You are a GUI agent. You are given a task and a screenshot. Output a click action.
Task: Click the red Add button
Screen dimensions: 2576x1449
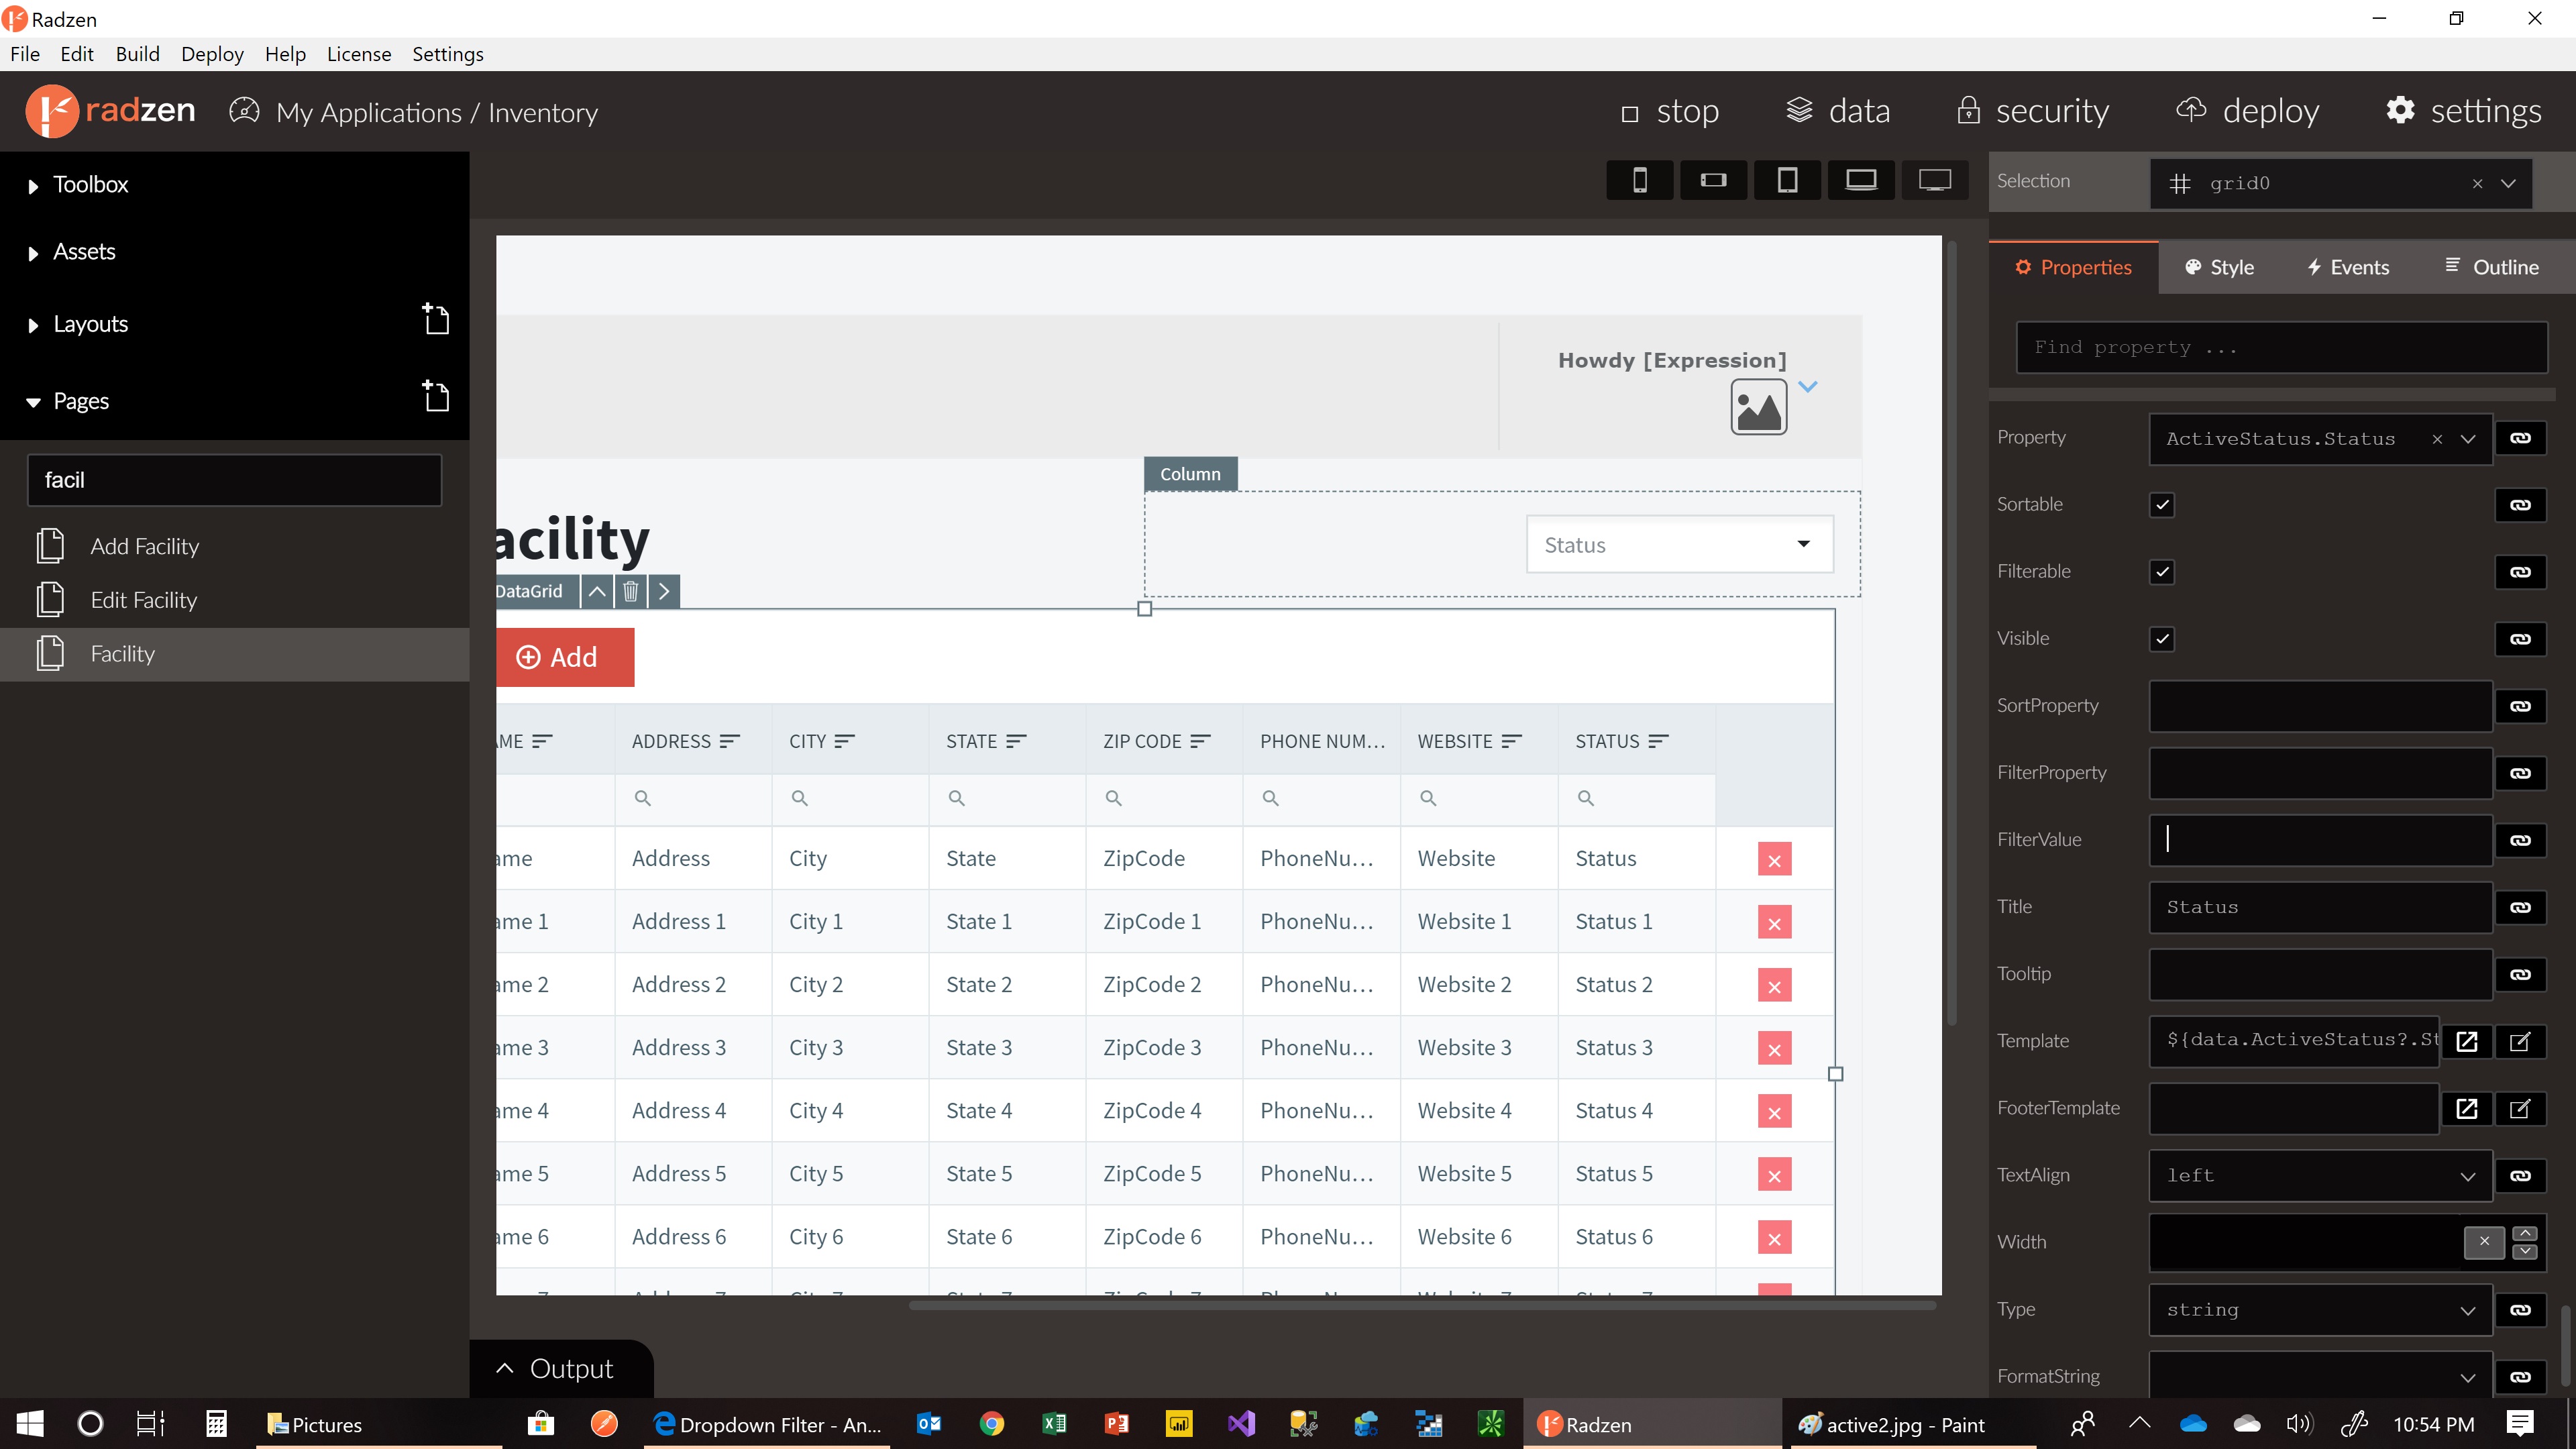[565, 657]
